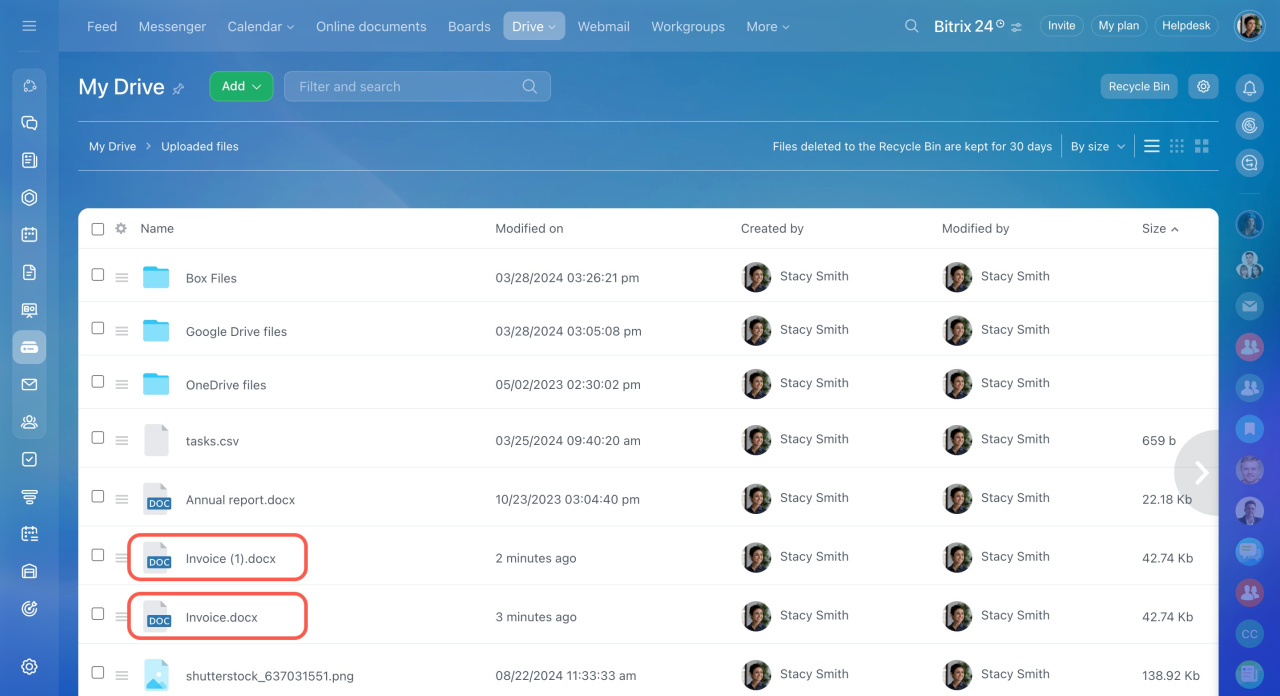
Task: Select all files with header checkbox
Action: tap(98, 229)
